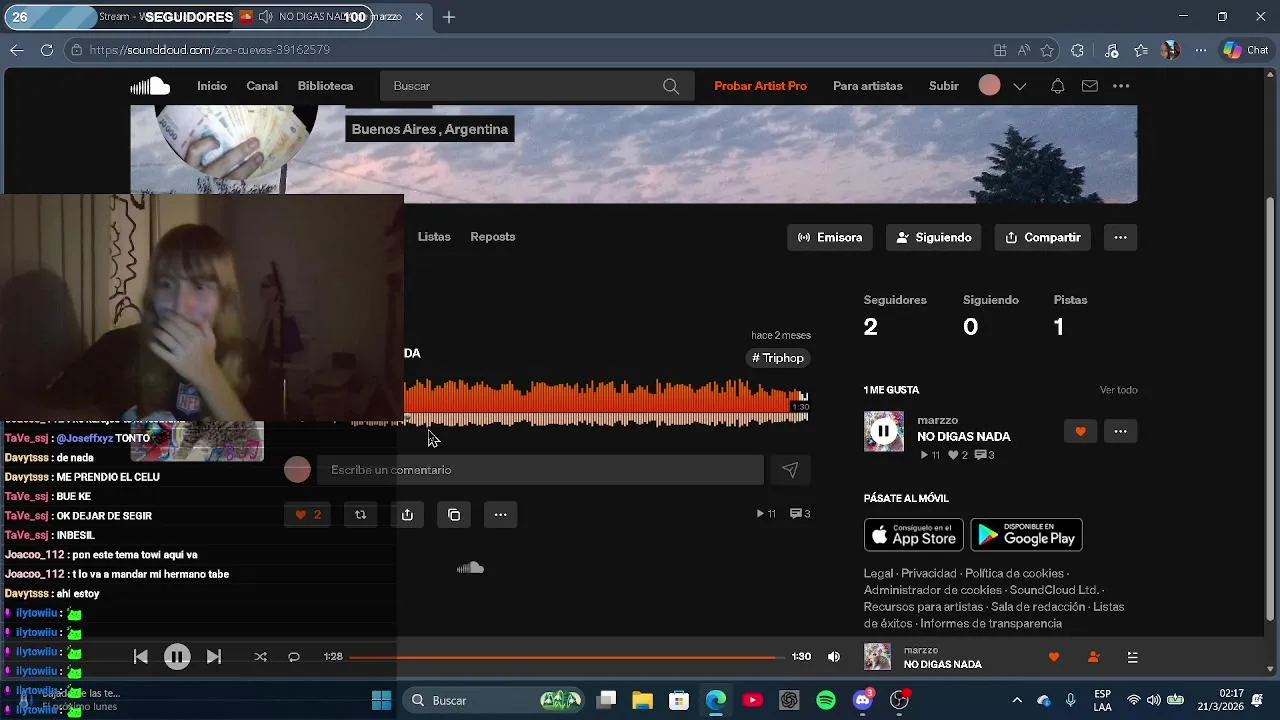Toggle follow artist icon in player bar
1280x720 pixels.
click(x=1093, y=657)
